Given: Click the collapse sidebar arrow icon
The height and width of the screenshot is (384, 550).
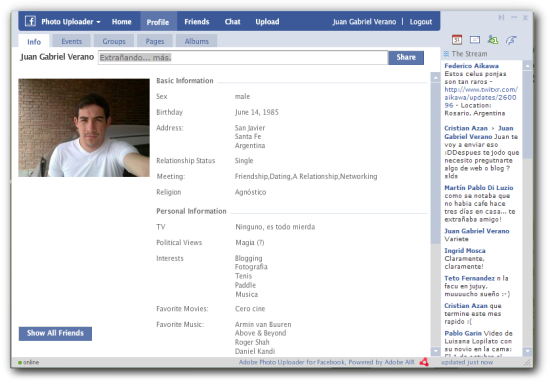Looking at the screenshot, I should tap(501, 18).
